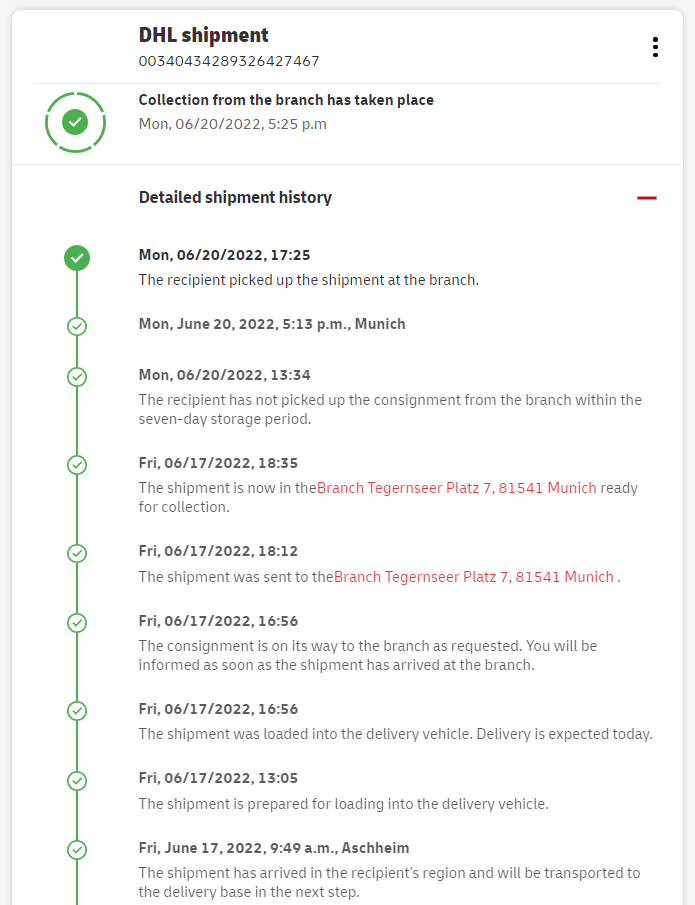695x905 pixels.
Task: Open the three-dot shipment options menu
Action: tap(655, 47)
